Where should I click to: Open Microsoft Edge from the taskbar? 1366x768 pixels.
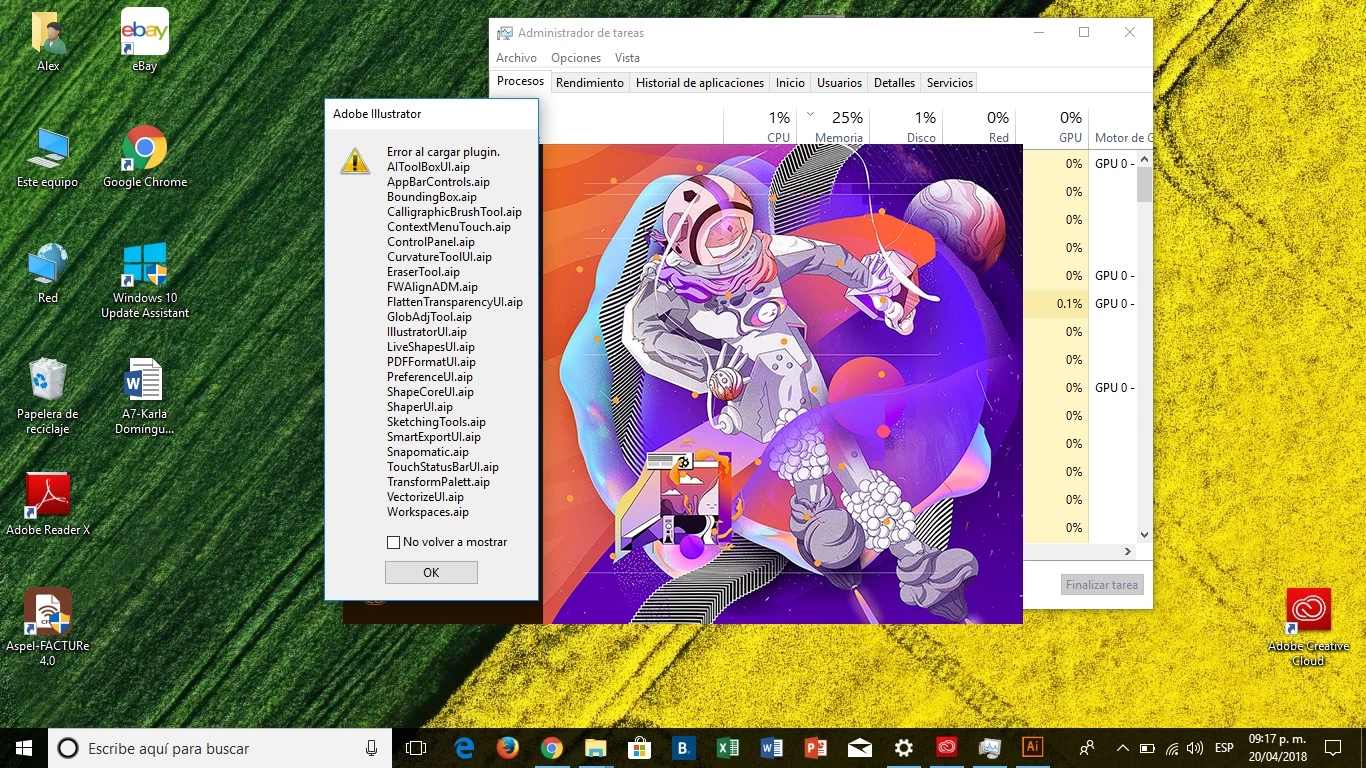click(464, 748)
